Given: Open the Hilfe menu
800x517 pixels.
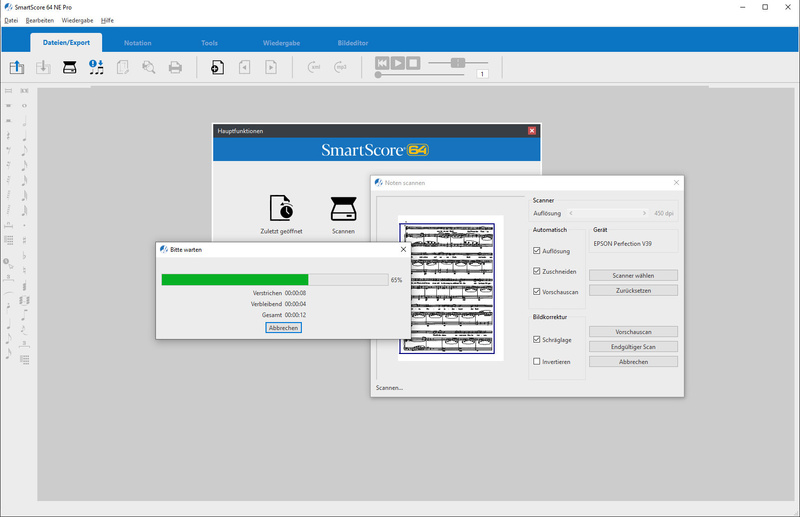Looking at the screenshot, I should [x=107, y=20].
